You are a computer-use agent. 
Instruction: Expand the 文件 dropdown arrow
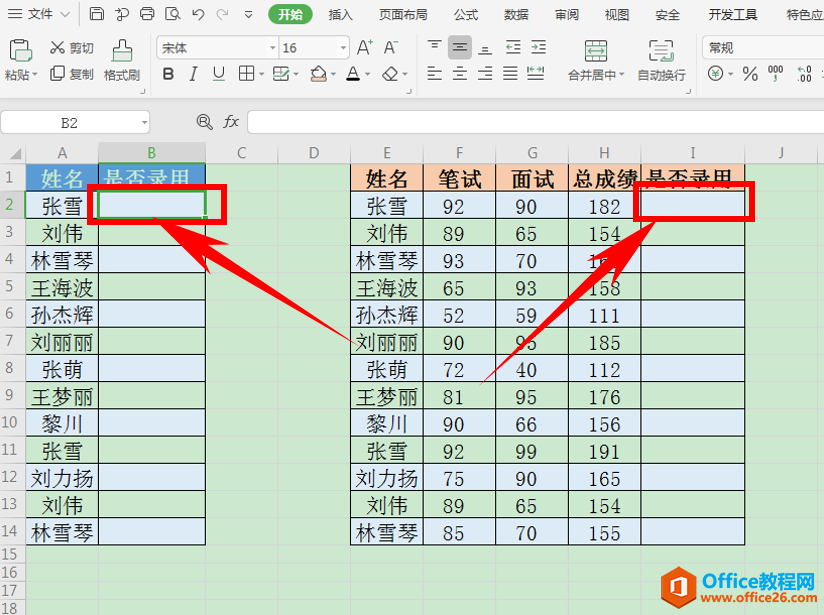65,15
